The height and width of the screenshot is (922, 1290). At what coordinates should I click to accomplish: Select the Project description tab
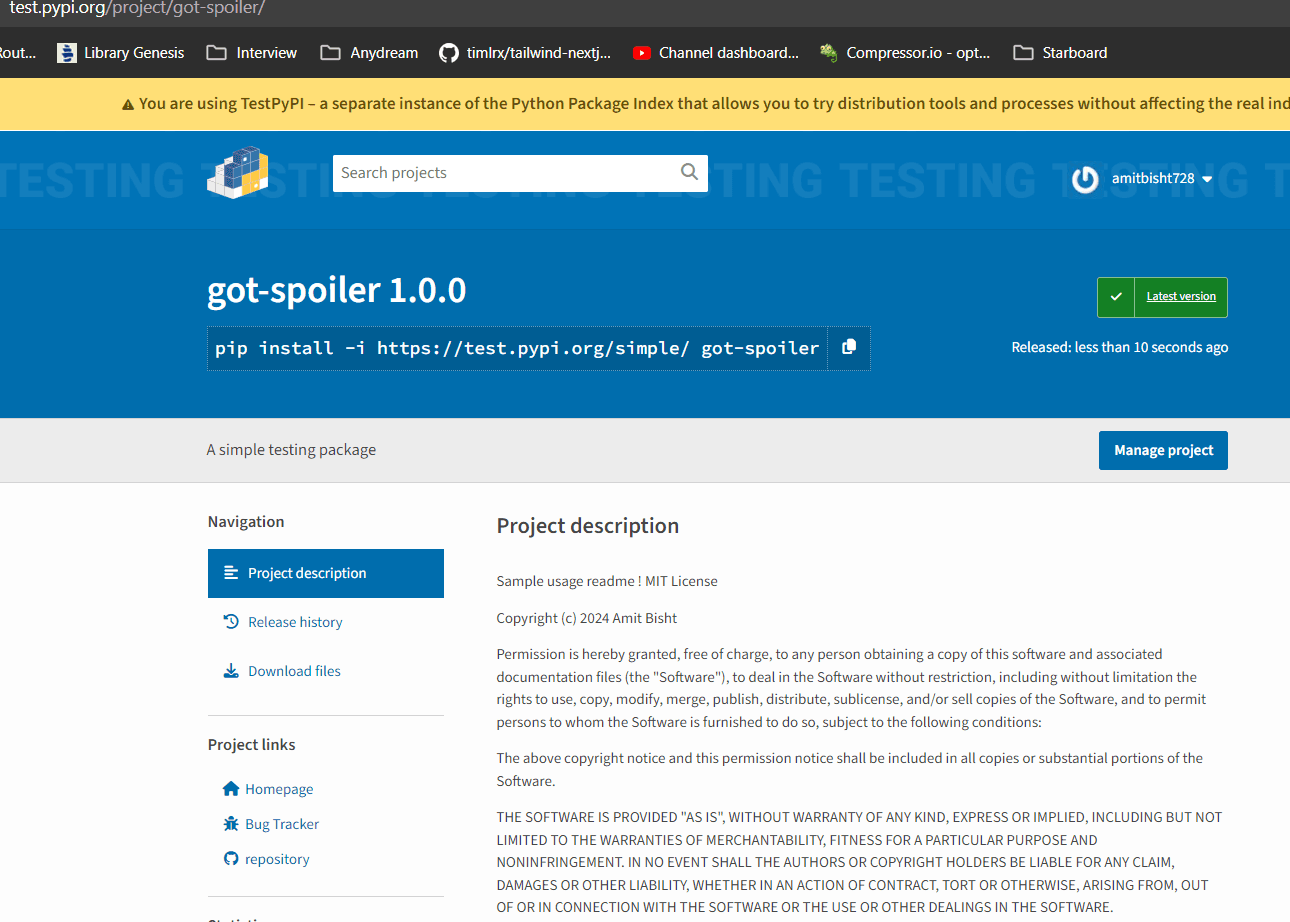tap(326, 573)
